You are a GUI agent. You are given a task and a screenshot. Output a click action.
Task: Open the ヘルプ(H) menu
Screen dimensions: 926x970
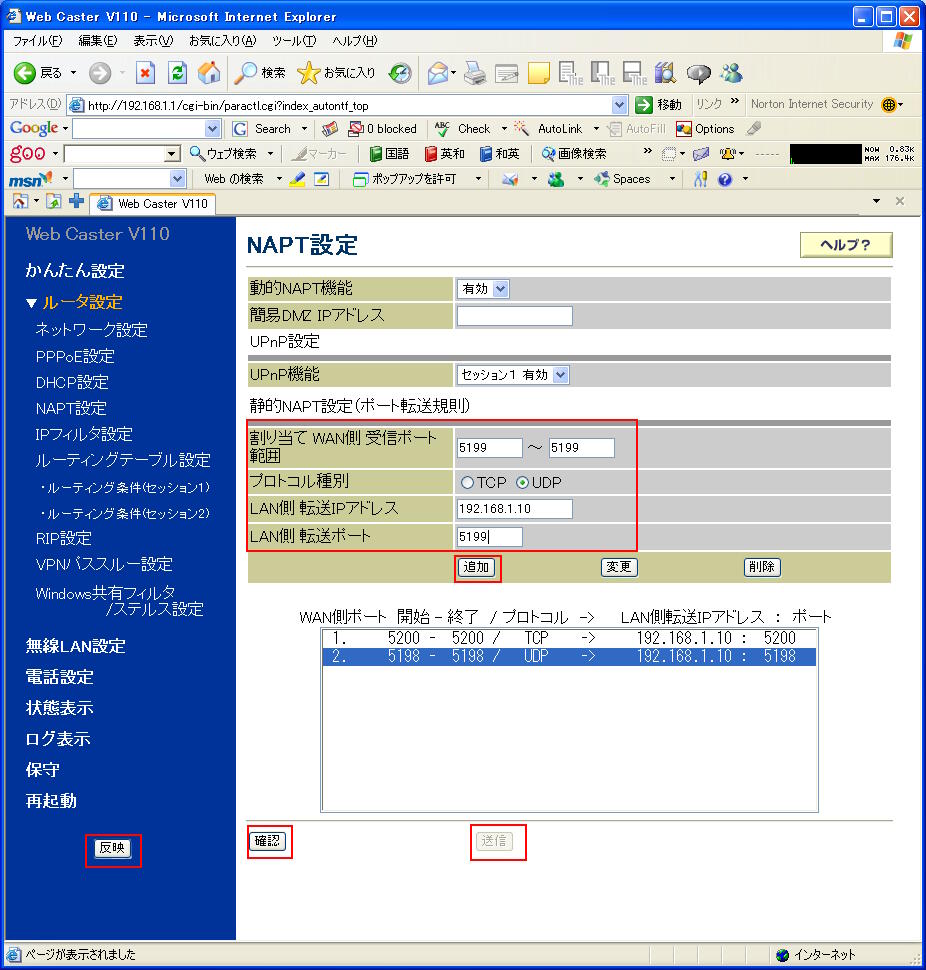354,41
